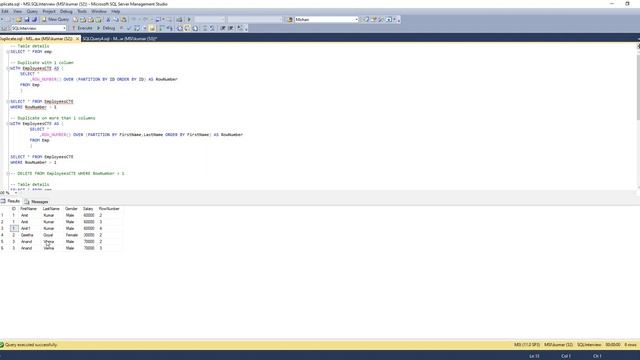Decrease indent of selected lines
The height and width of the screenshot is (360, 640).
(x=223, y=28)
